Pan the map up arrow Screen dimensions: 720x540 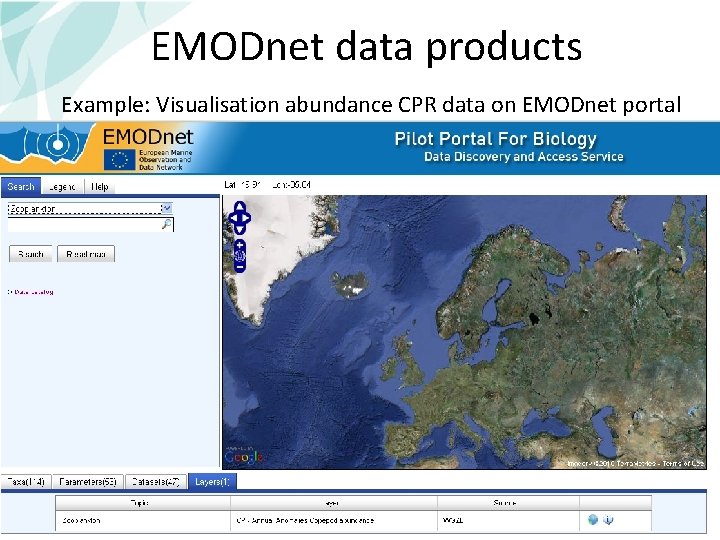pos(240,207)
